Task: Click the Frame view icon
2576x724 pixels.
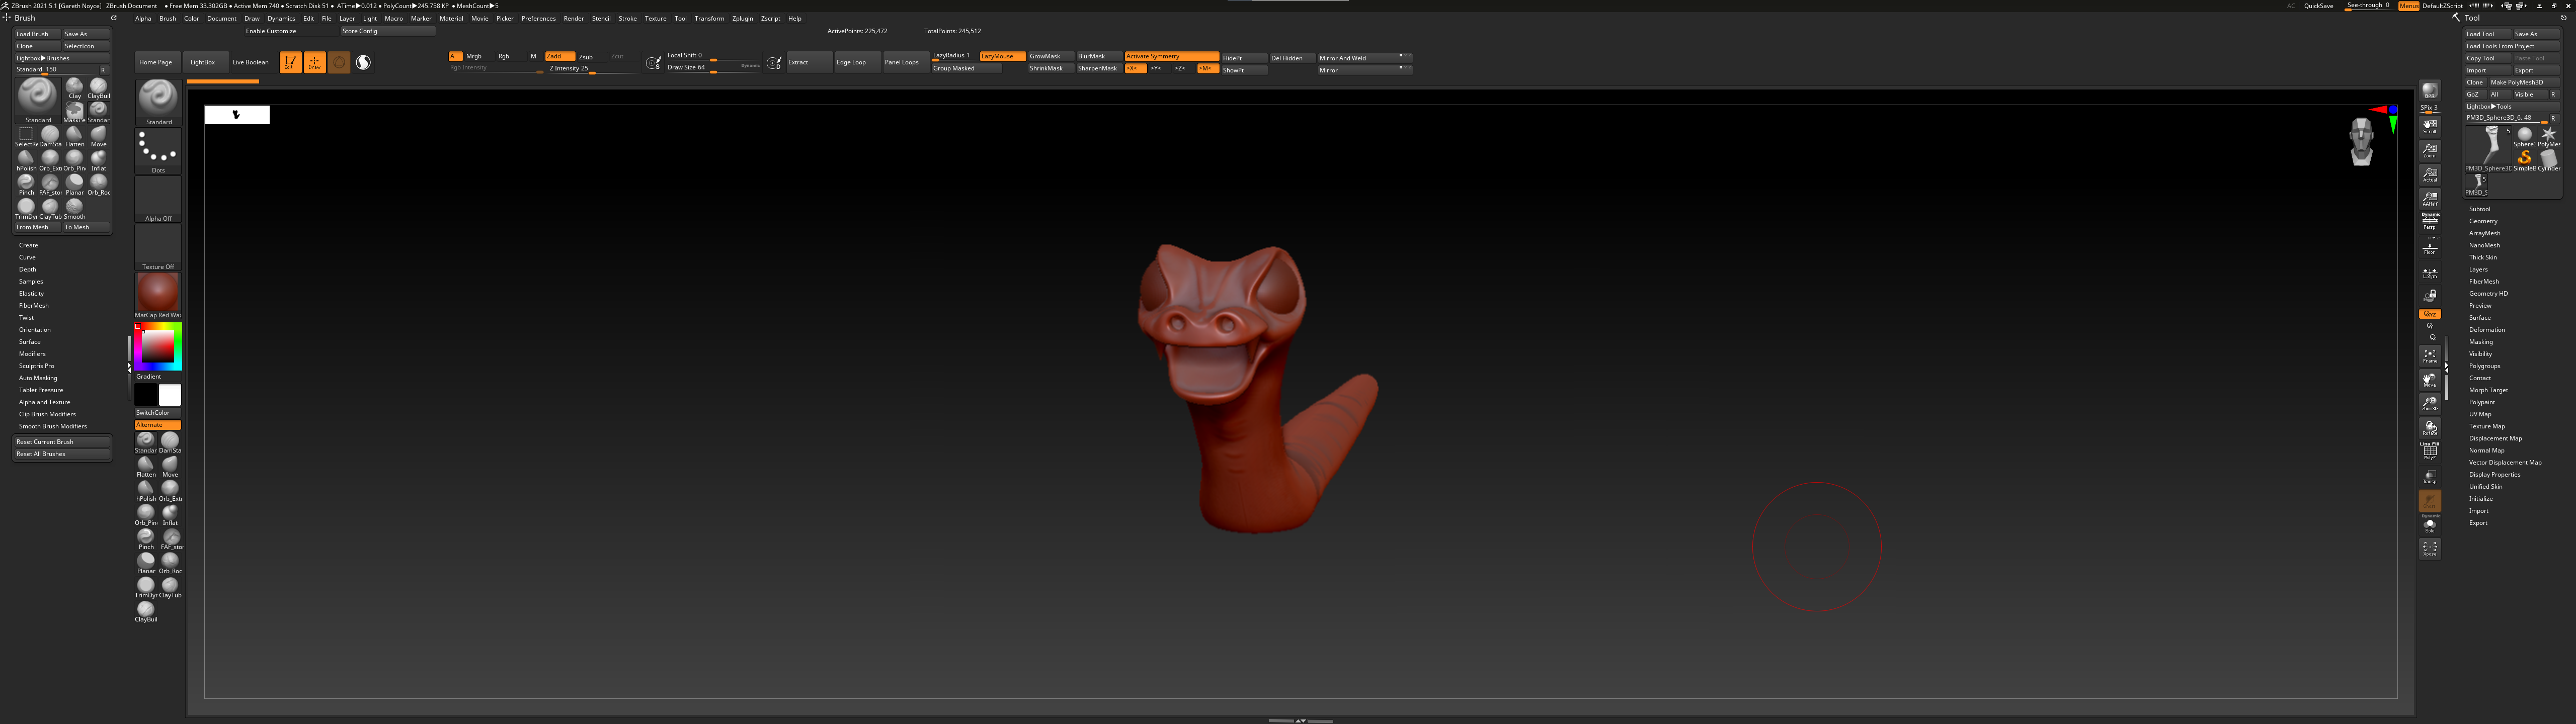Action: pyautogui.click(x=2429, y=355)
